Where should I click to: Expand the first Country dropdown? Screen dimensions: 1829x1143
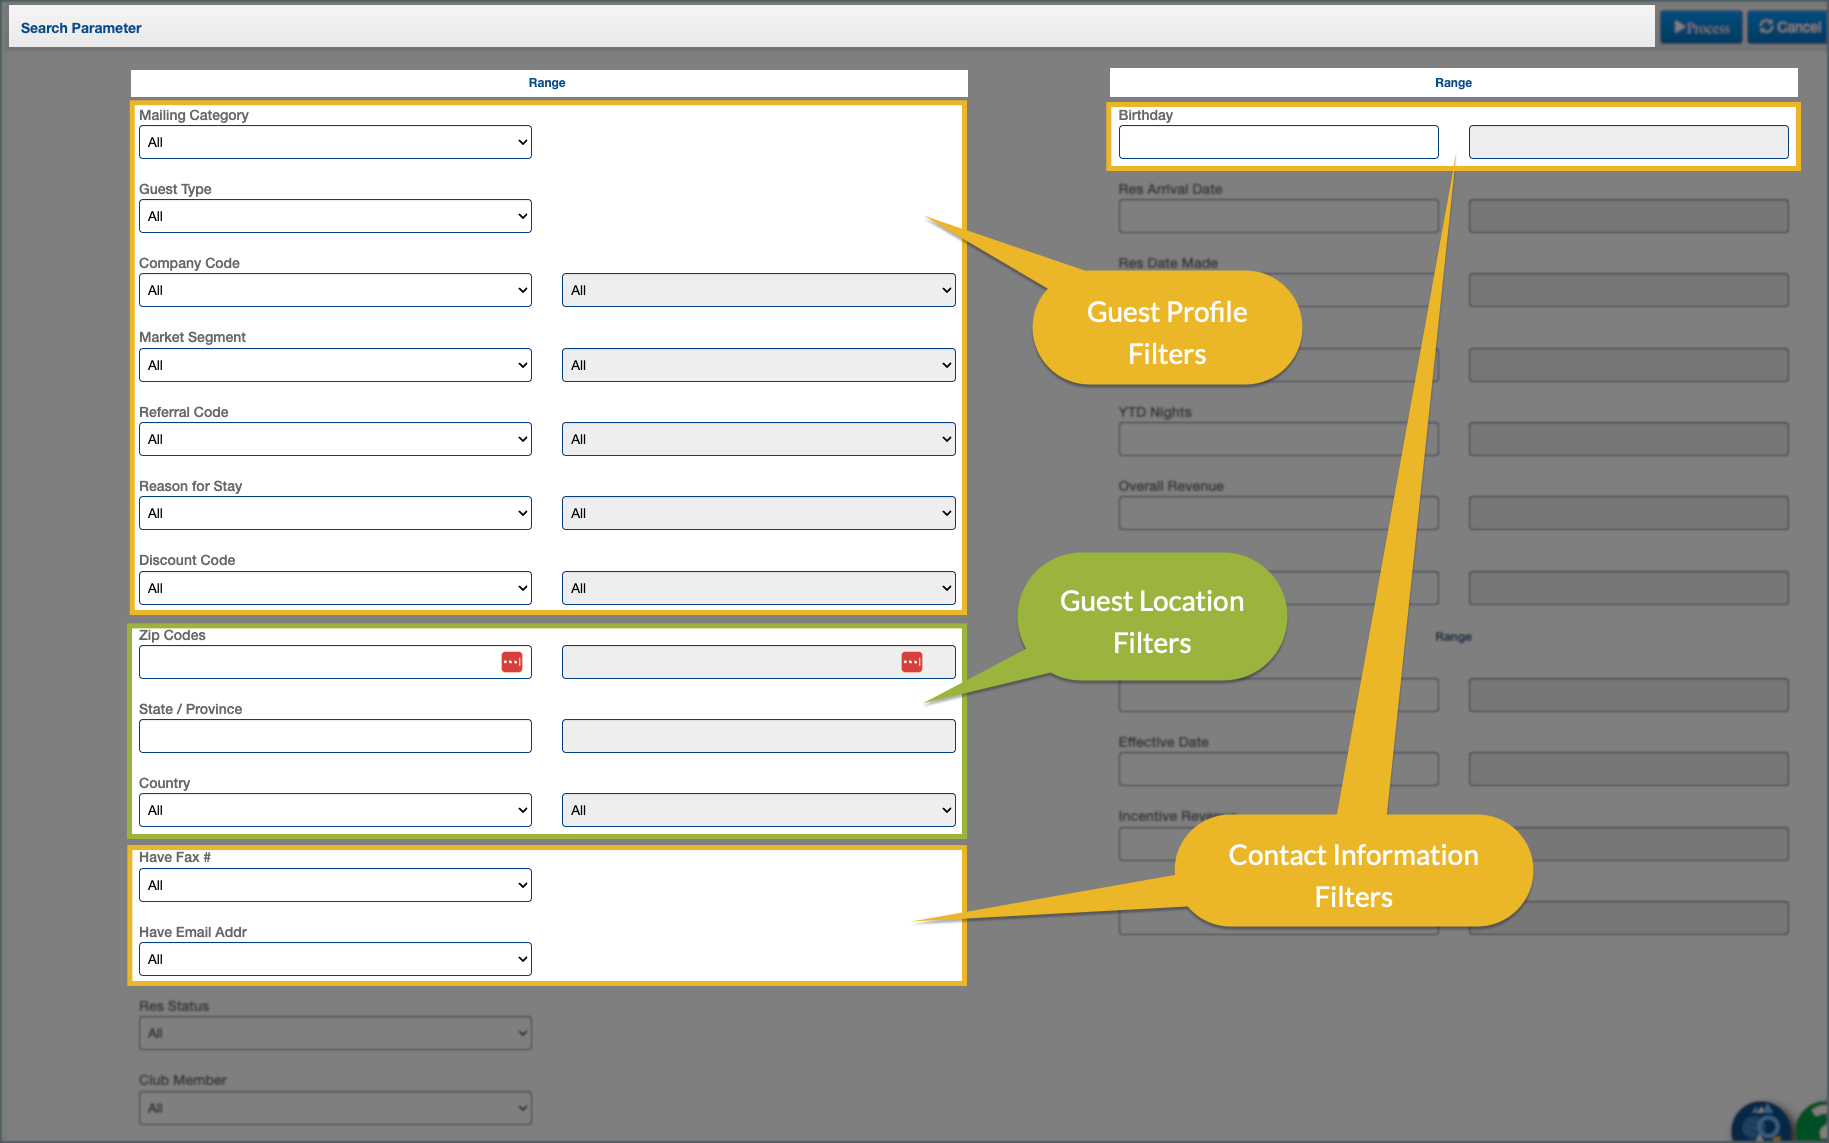pos(335,810)
